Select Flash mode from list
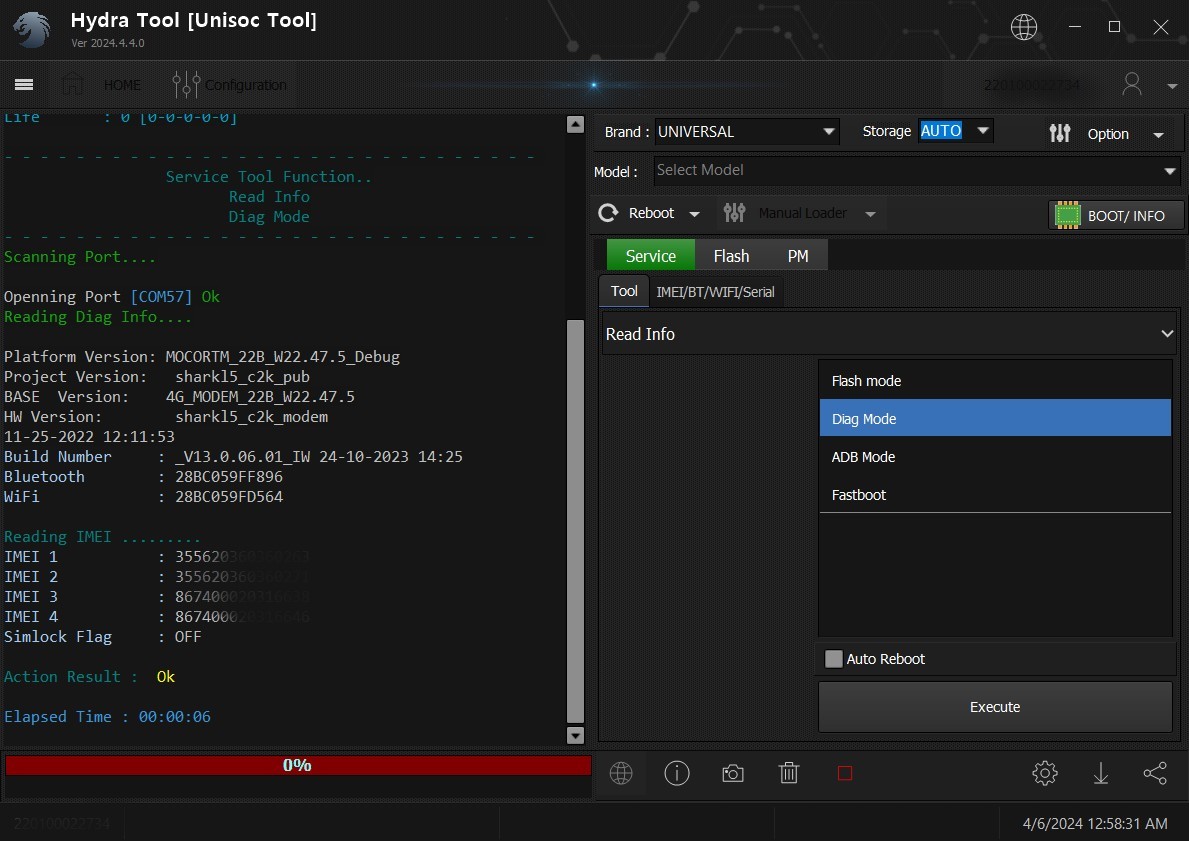Viewport: 1189px width, 841px height. [995, 381]
